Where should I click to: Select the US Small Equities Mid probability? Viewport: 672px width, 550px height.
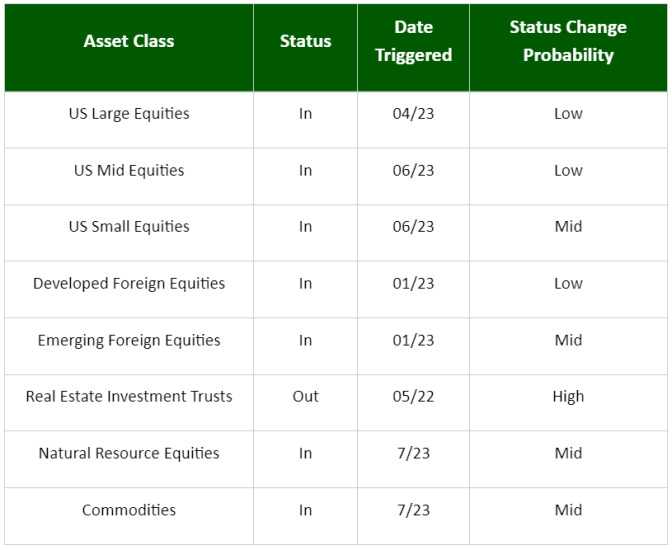568,226
